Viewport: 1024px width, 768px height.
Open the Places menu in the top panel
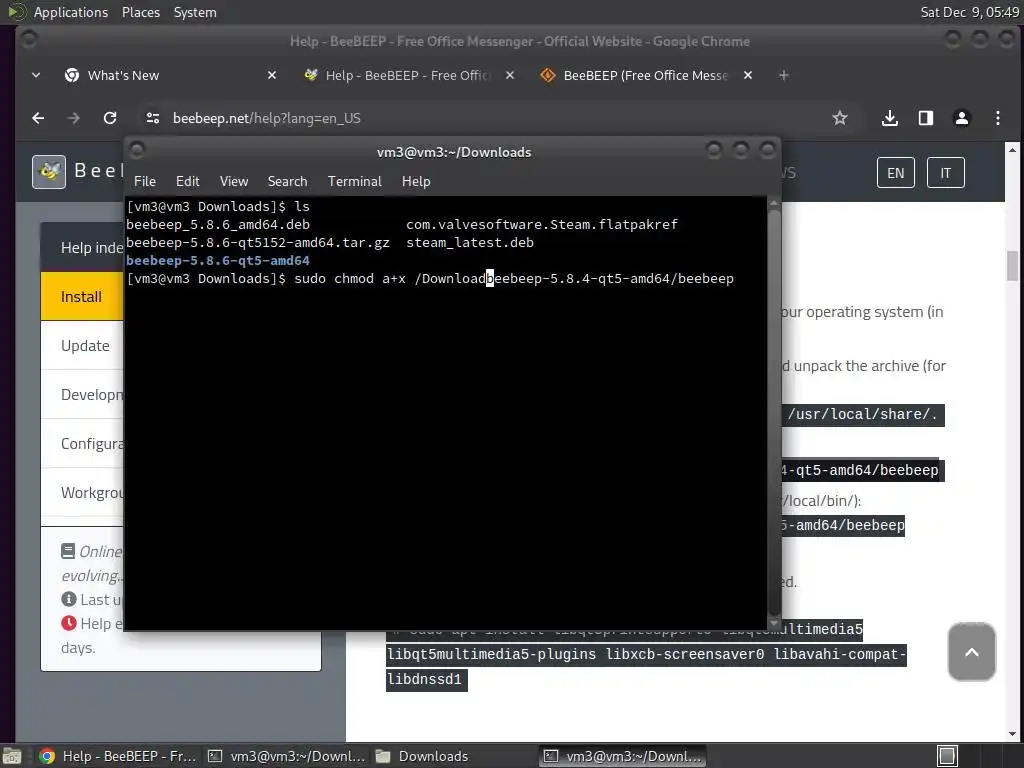coord(140,12)
